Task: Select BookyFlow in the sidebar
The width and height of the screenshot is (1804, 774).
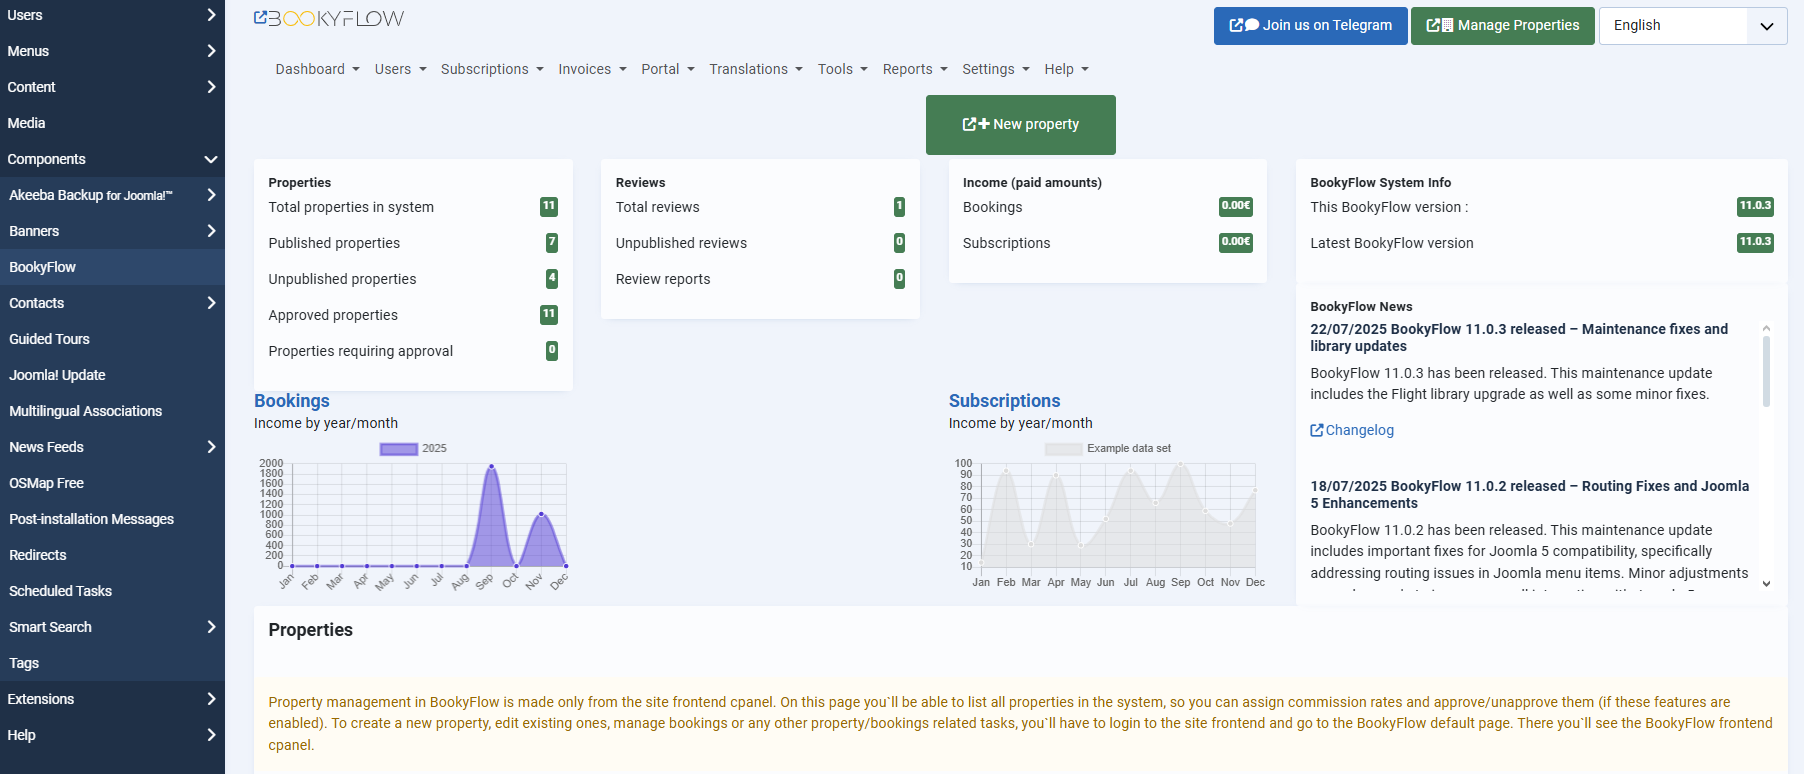Action: click(x=43, y=267)
